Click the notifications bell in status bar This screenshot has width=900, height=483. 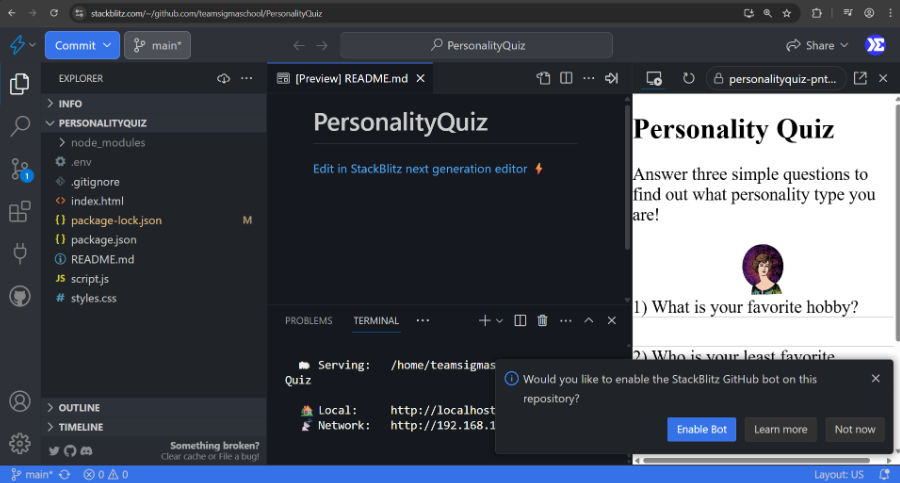pos(885,474)
